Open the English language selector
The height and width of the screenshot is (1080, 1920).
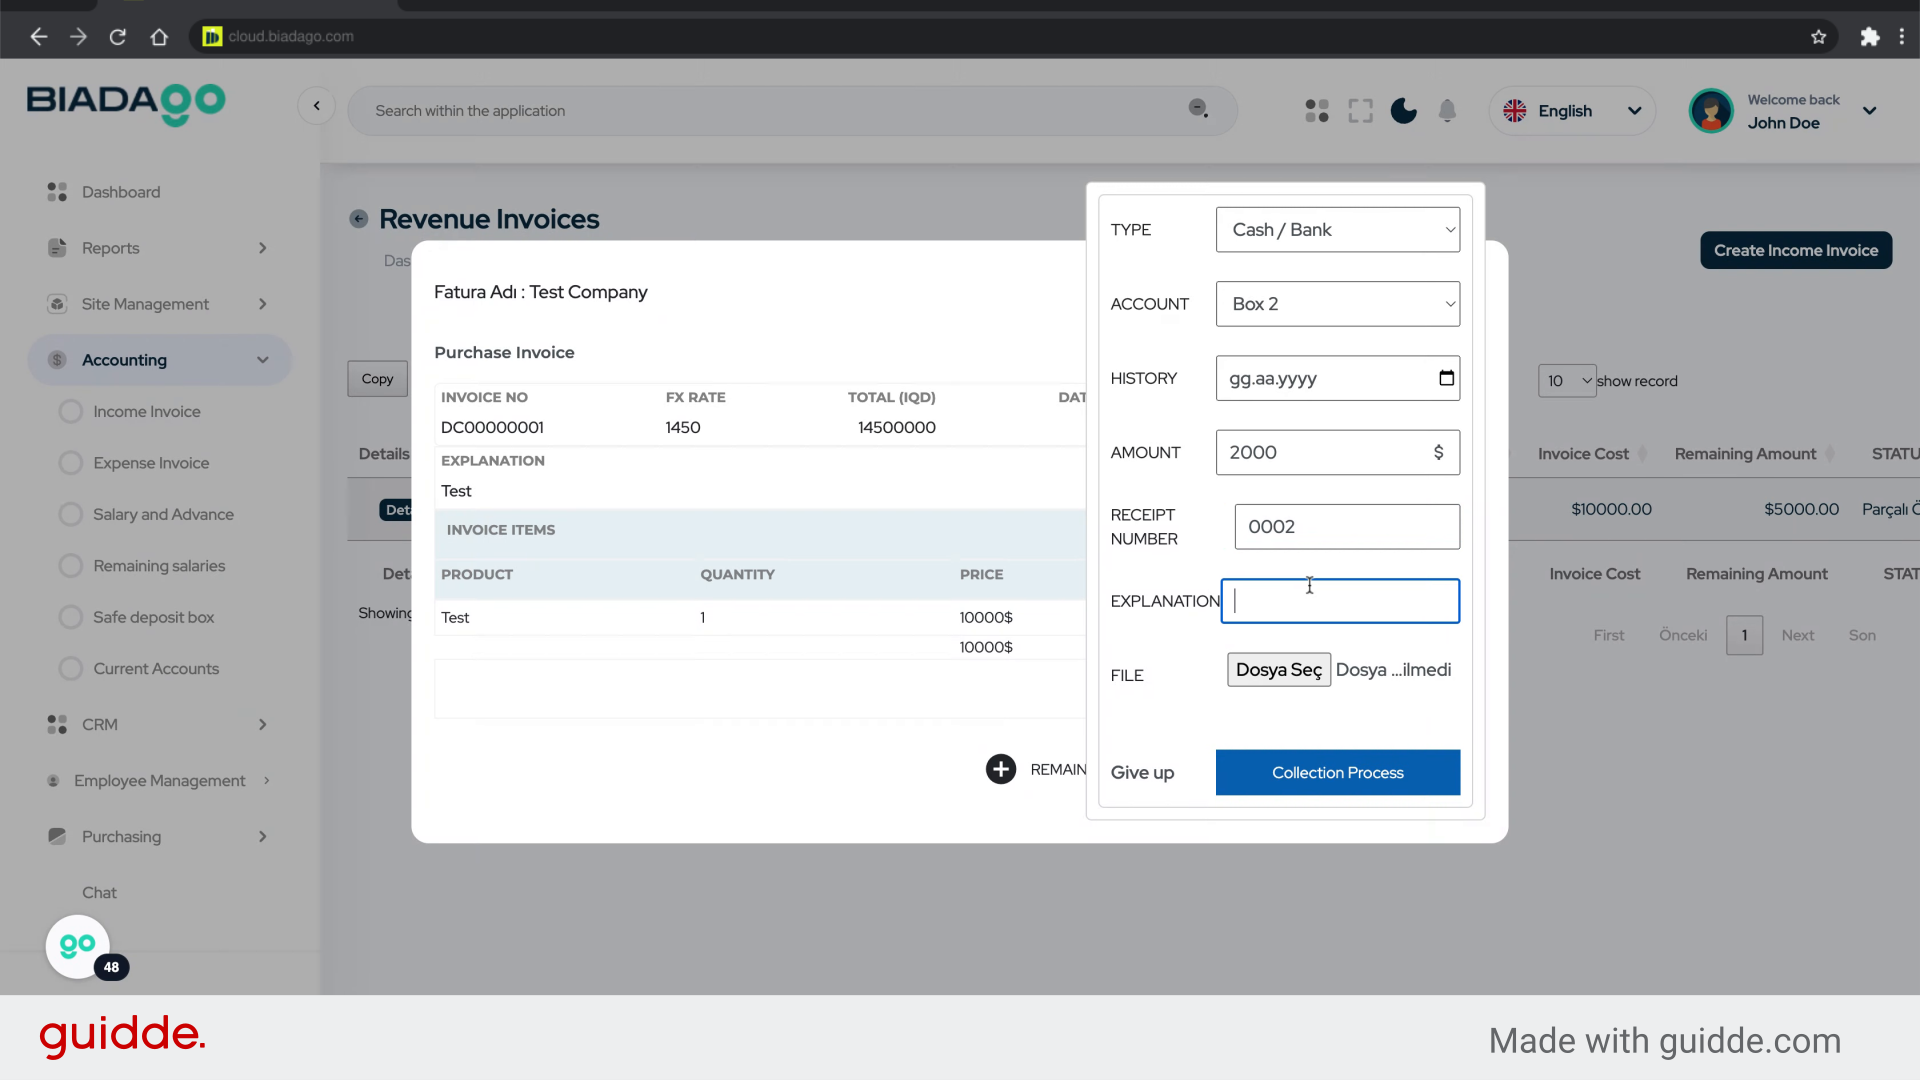click(1571, 111)
